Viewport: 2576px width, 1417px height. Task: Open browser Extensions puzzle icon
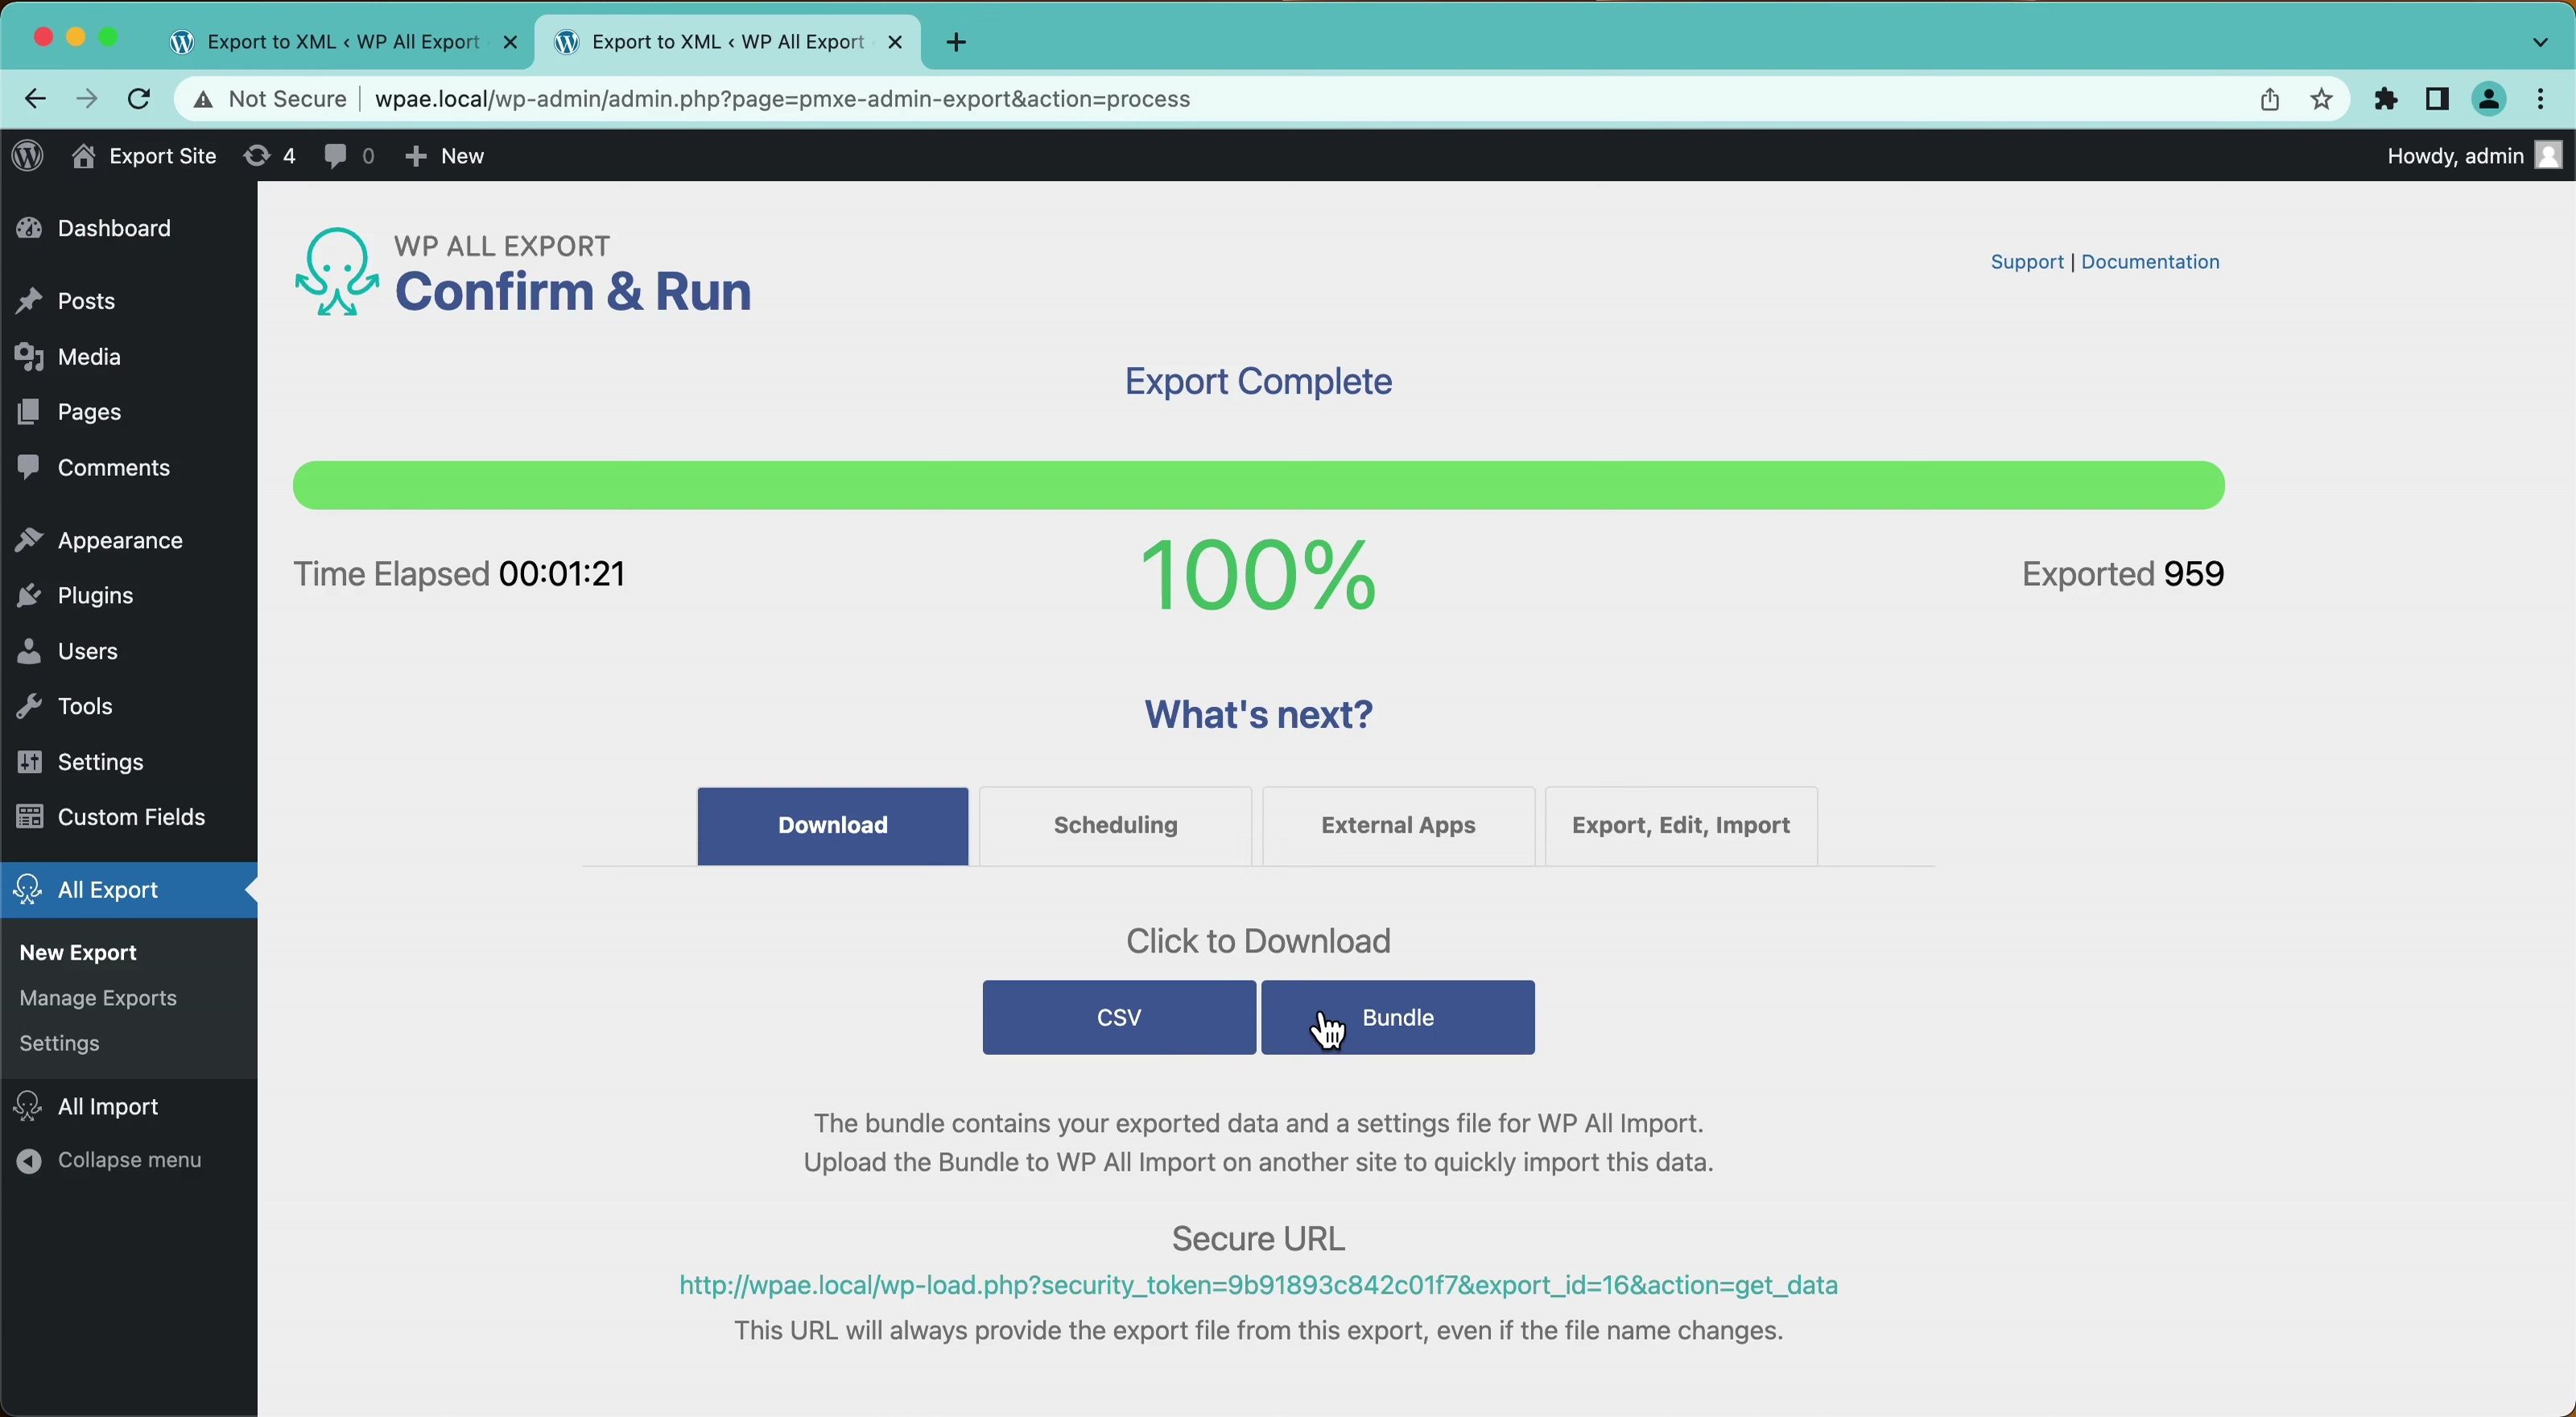click(x=2386, y=99)
